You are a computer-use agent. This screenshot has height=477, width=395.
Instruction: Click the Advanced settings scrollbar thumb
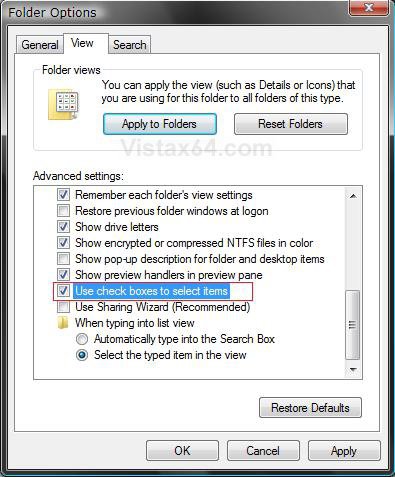coord(353,324)
